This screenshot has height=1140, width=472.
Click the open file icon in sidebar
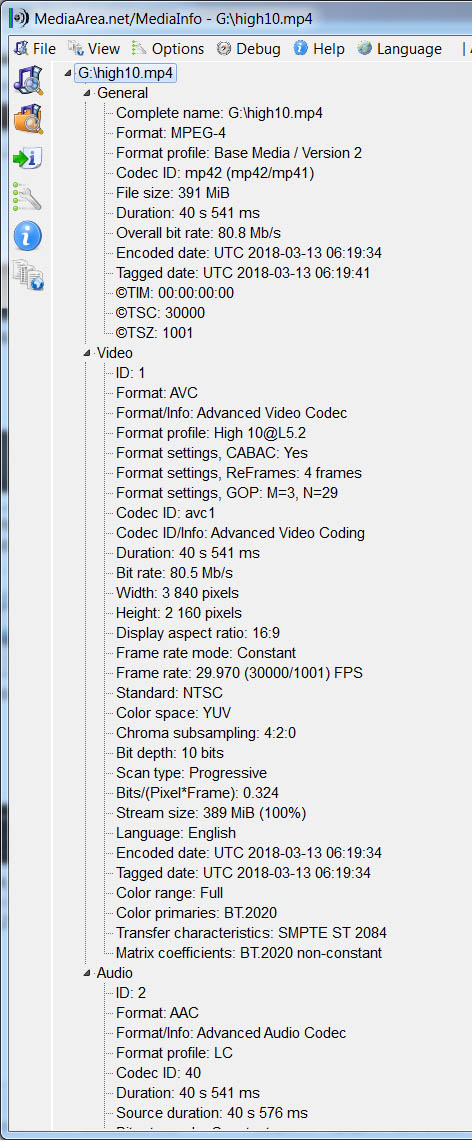pos(28,79)
